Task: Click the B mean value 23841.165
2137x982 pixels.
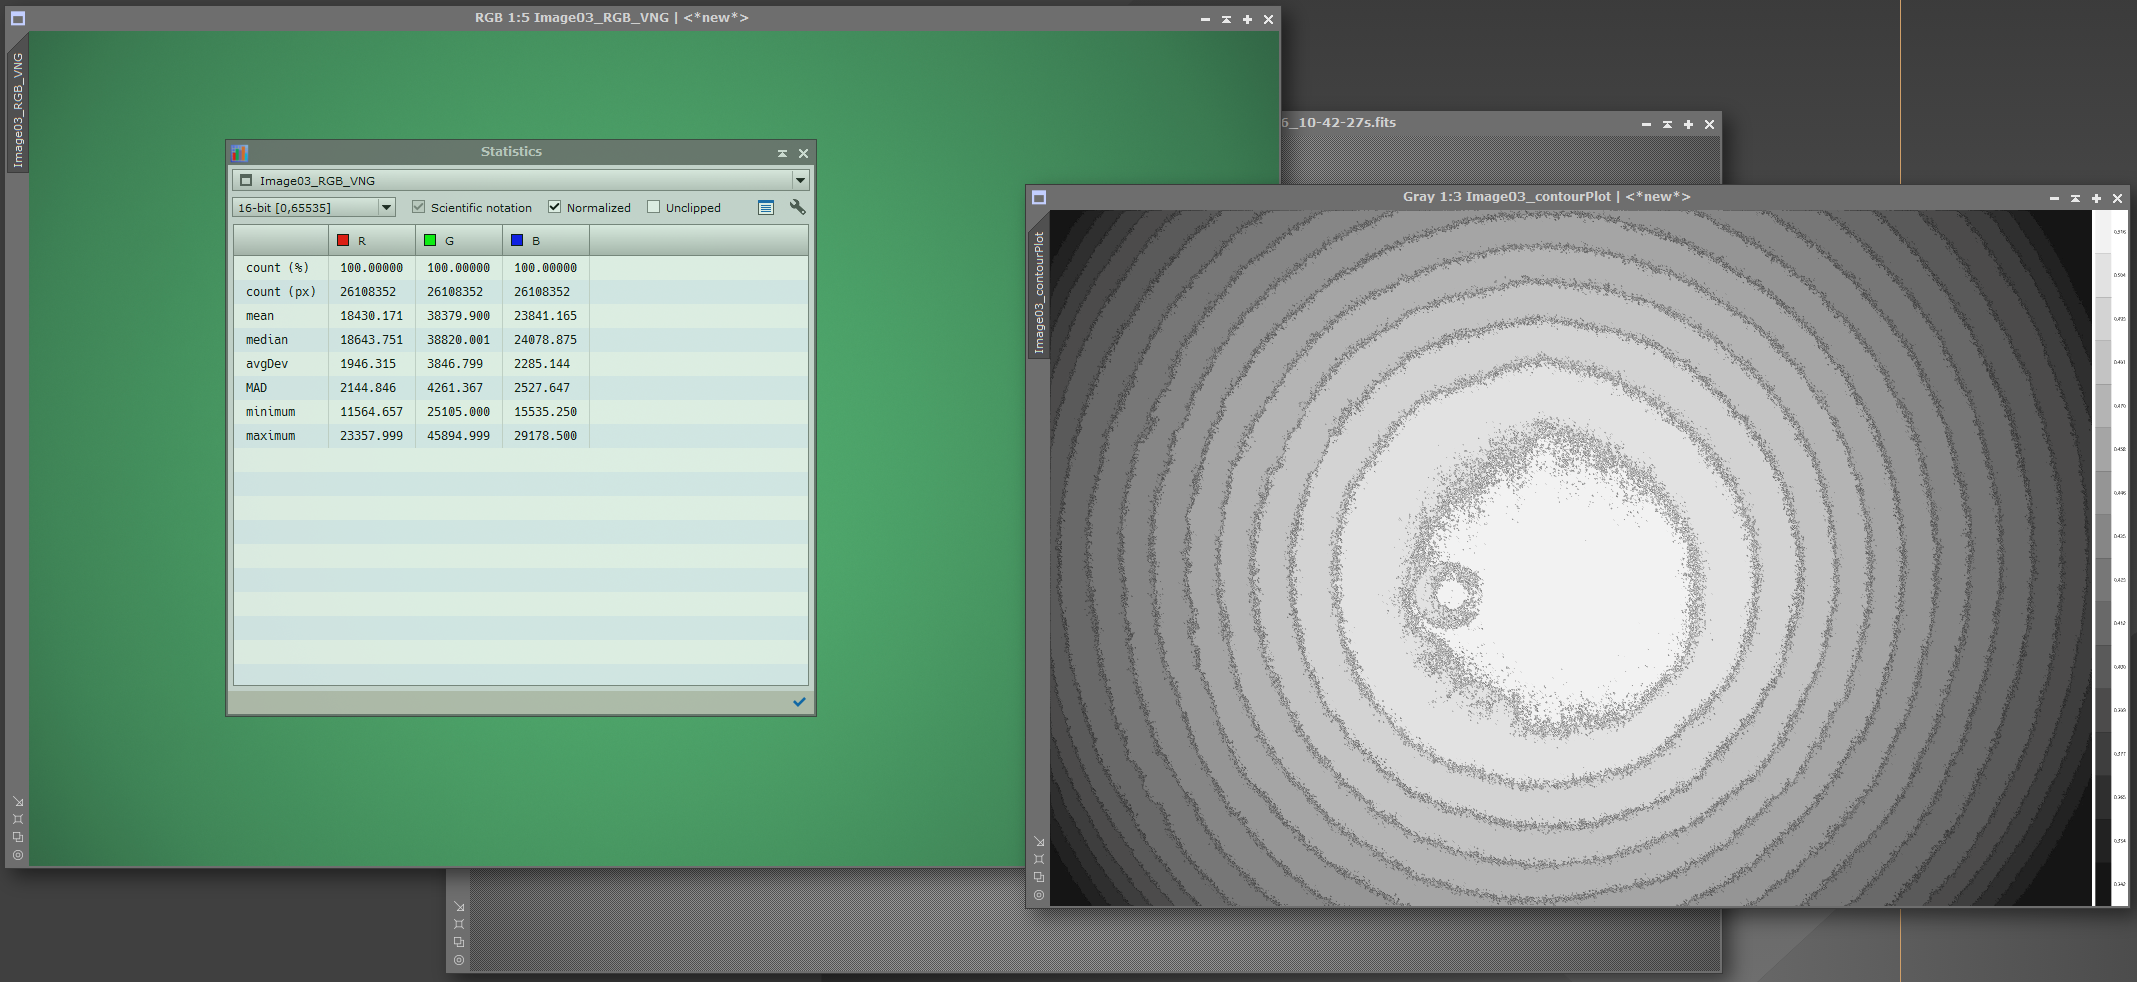Action: [545, 316]
